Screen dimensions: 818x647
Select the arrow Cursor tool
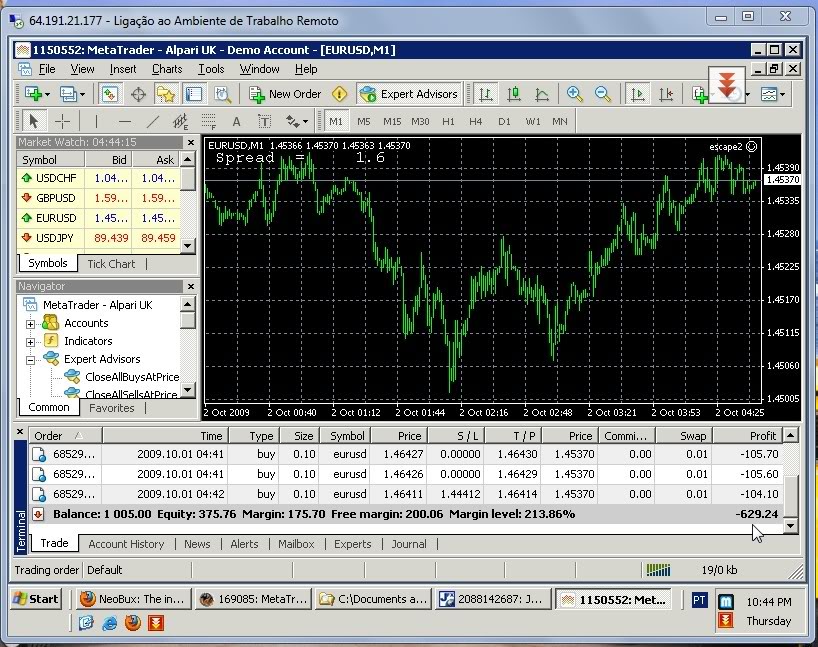click(x=34, y=122)
